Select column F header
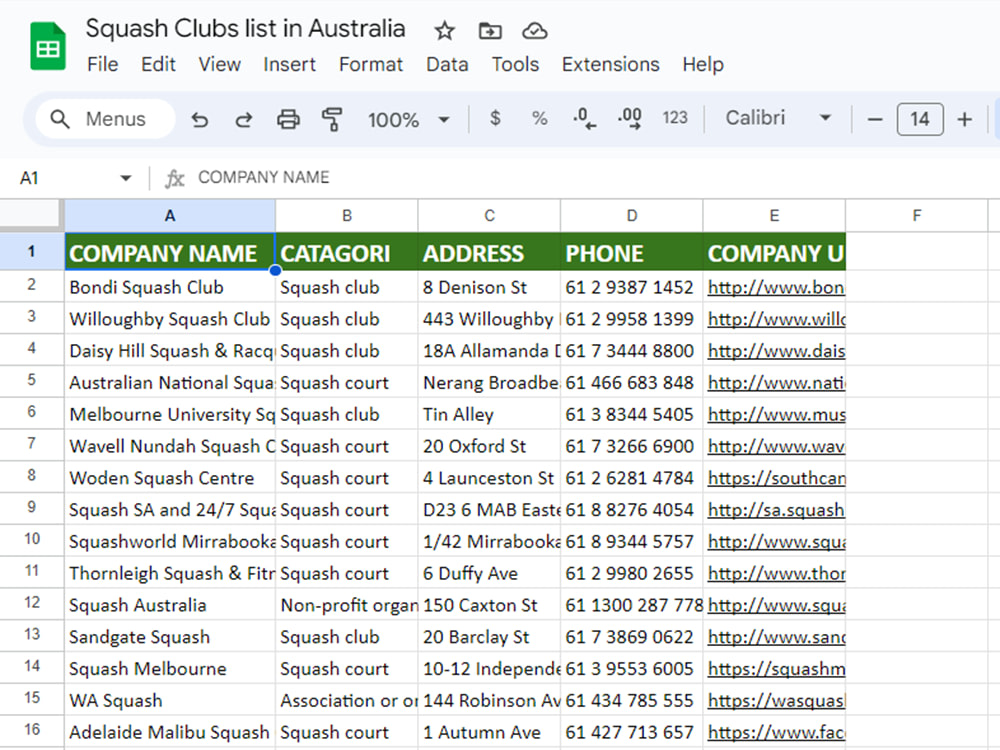The width and height of the screenshot is (1000, 750). tap(916, 216)
